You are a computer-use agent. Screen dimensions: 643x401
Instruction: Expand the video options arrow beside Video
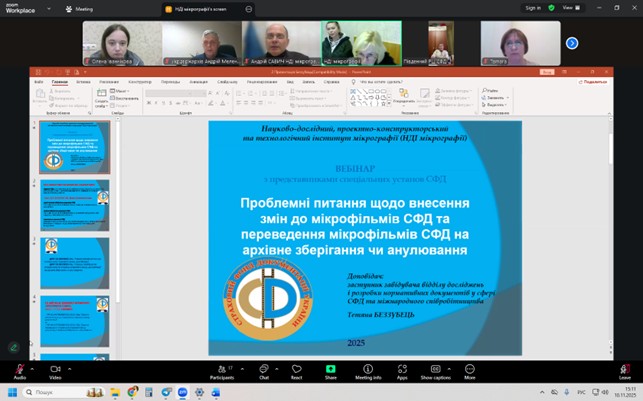tap(69, 365)
